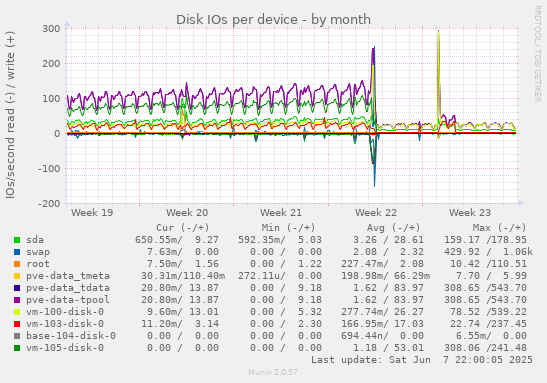Click the vm-100-disk-0 lime legend swatch
This screenshot has height=383, width=547.
(17, 312)
